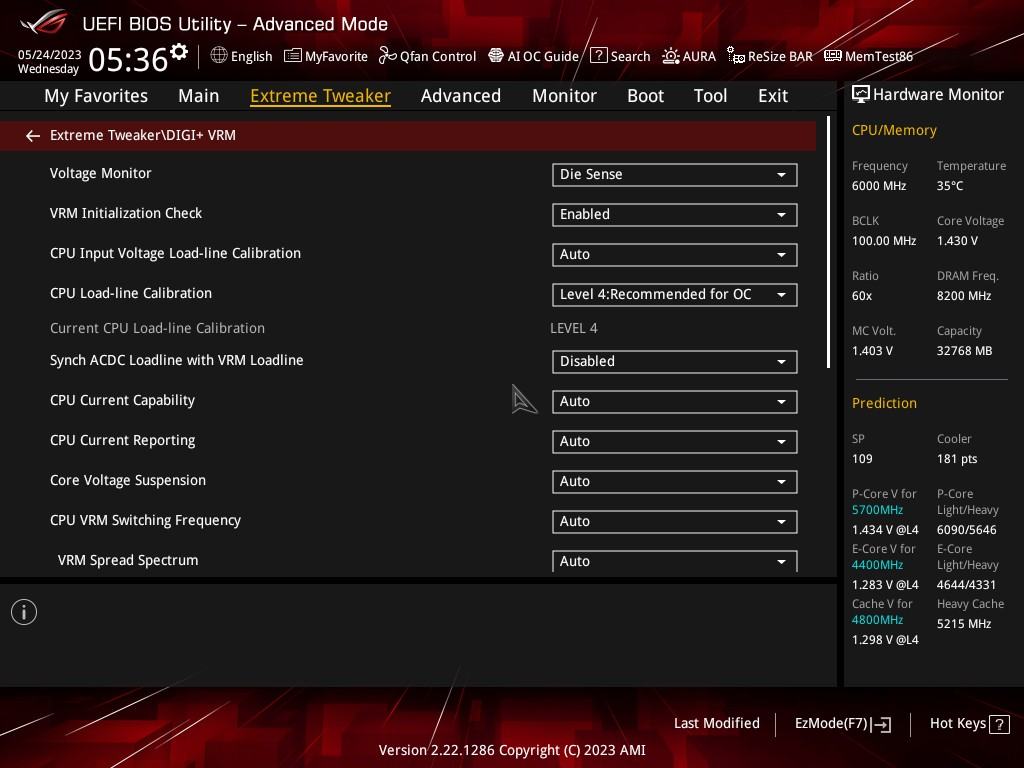Open Core Voltage Suspension dropdown
The height and width of the screenshot is (768, 1024).
tap(675, 481)
